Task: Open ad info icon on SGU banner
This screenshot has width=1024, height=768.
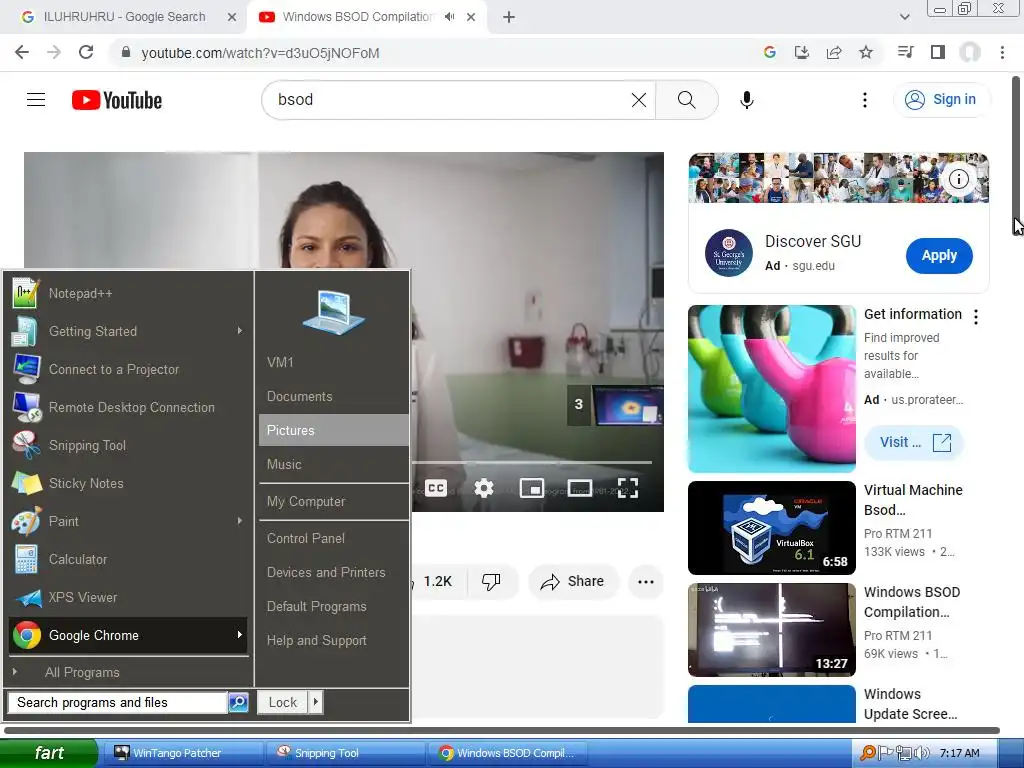Action: (958, 179)
